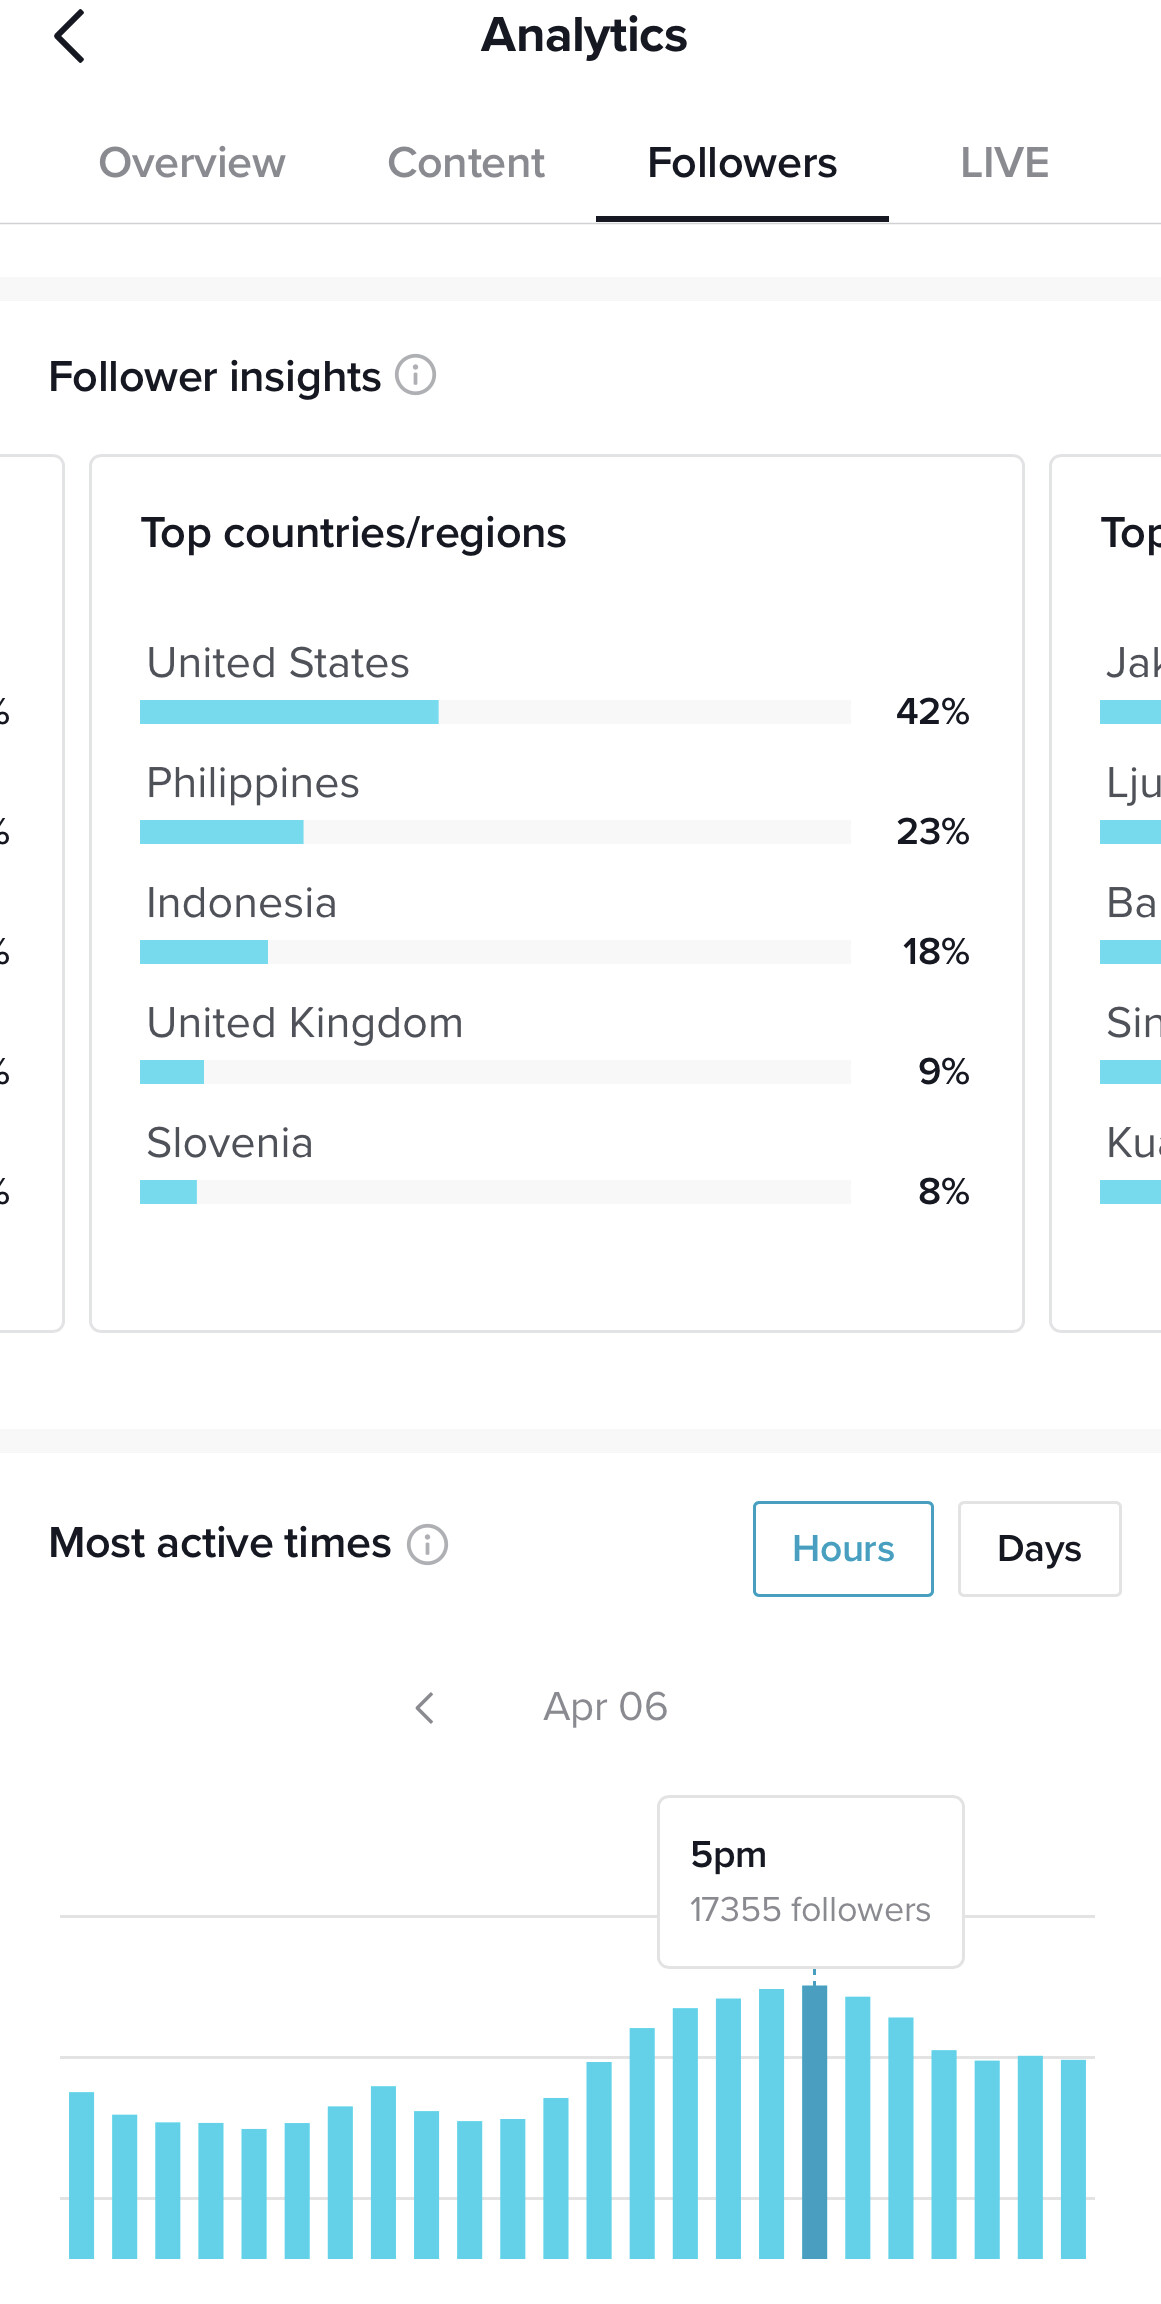The height and width of the screenshot is (2304, 1161).
Task: Tap the highlighted 5pm bar in chart
Action: pos(814,2122)
